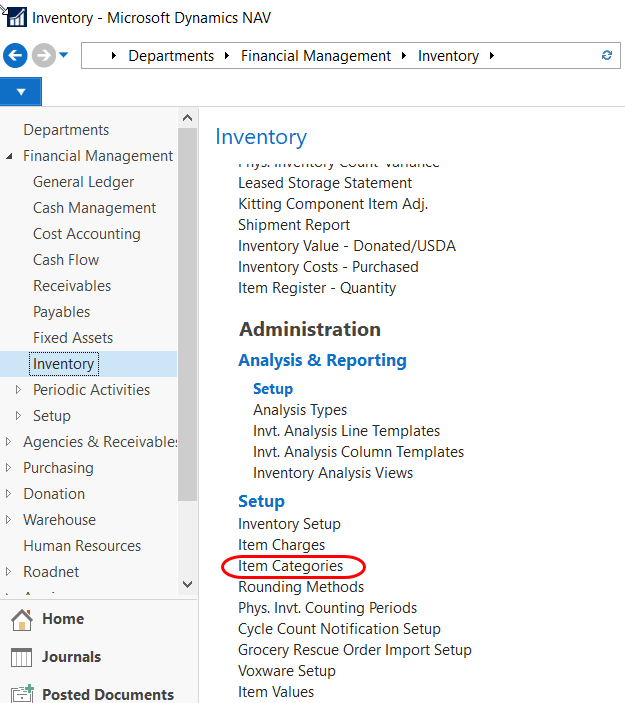
Task: Click the refresh icon in address bar
Action: click(607, 56)
